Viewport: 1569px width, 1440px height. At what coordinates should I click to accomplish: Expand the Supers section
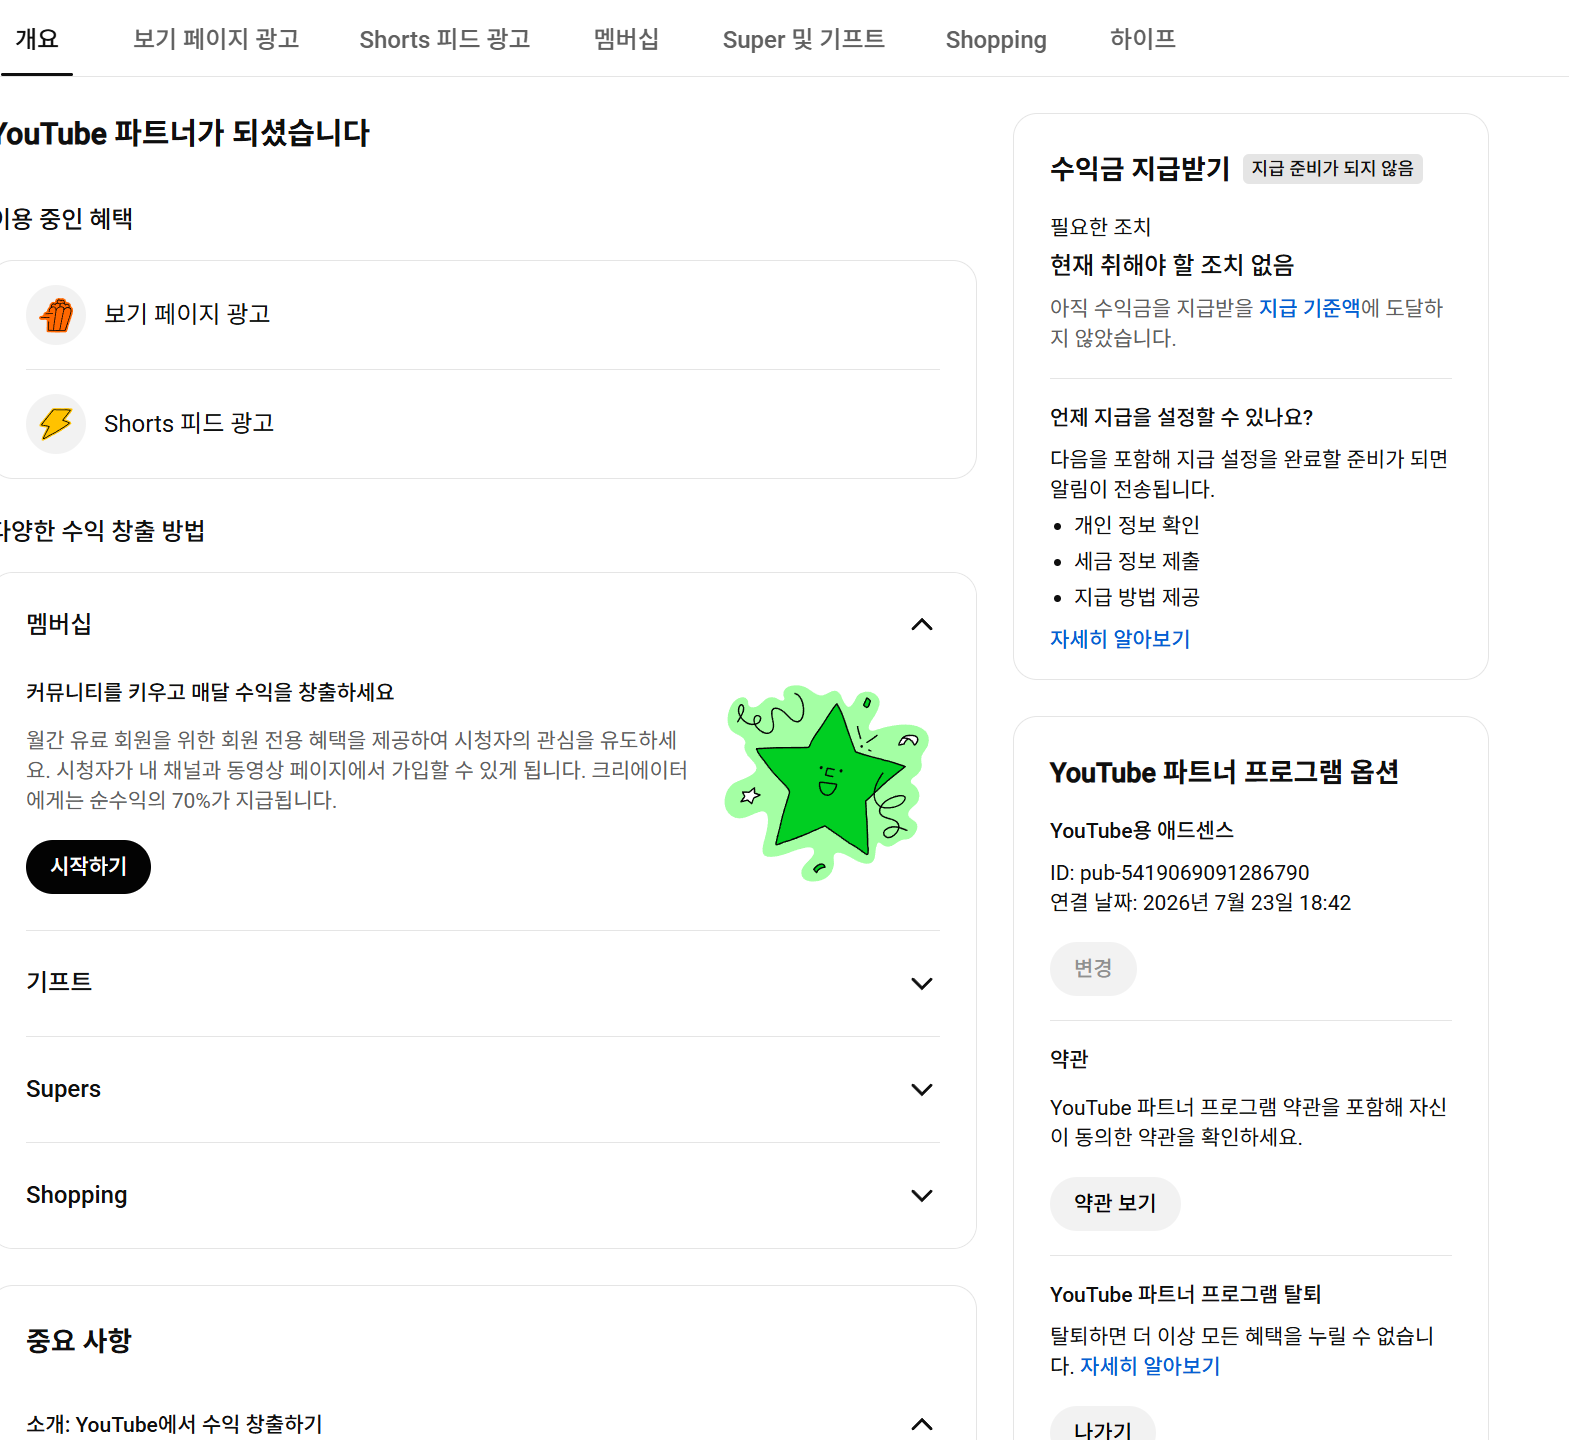(x=483, y=1089)
